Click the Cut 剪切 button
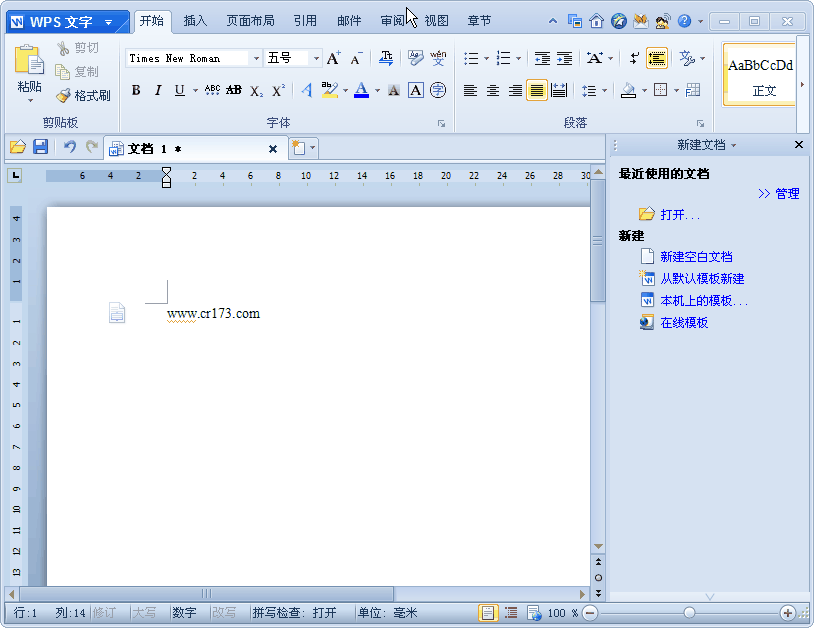This screenshot has width=814, height=628. coord(78,48)
